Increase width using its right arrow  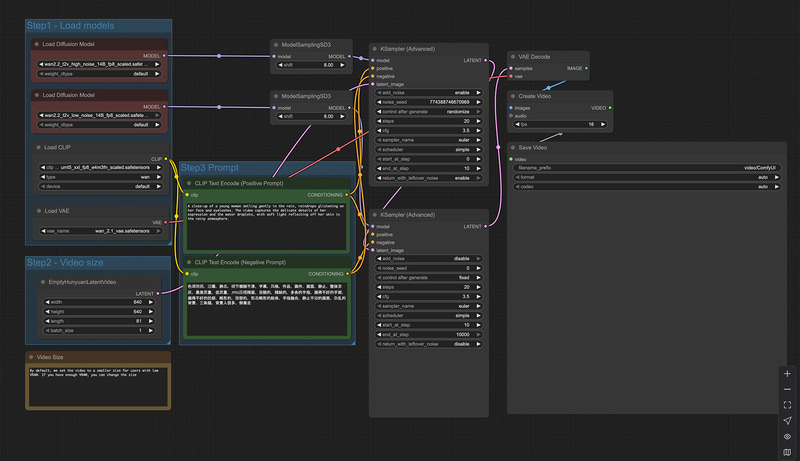pos(151,302)
